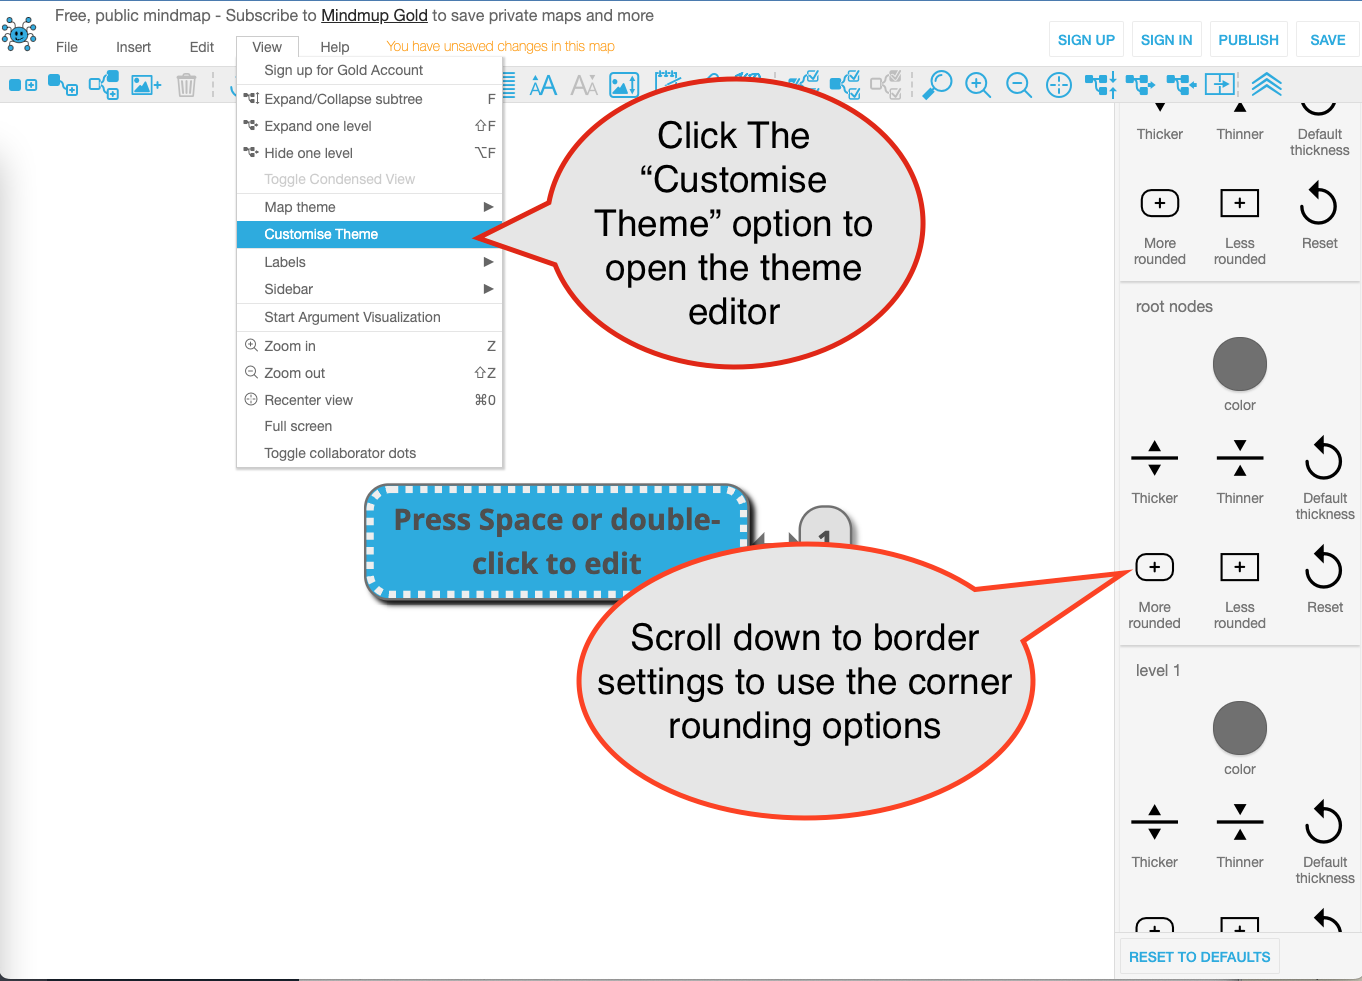Click the insert parent node toolbar icon
1362x981 pixels.
[104, 85]
